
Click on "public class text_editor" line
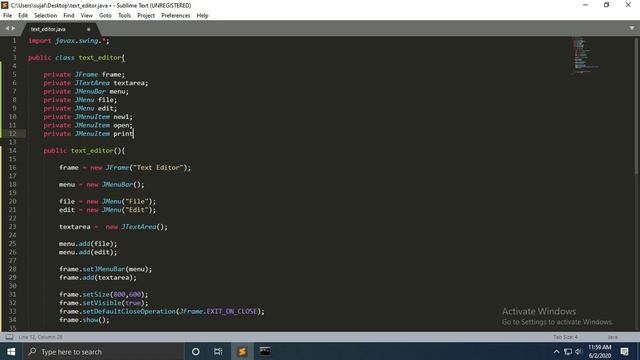76,58
